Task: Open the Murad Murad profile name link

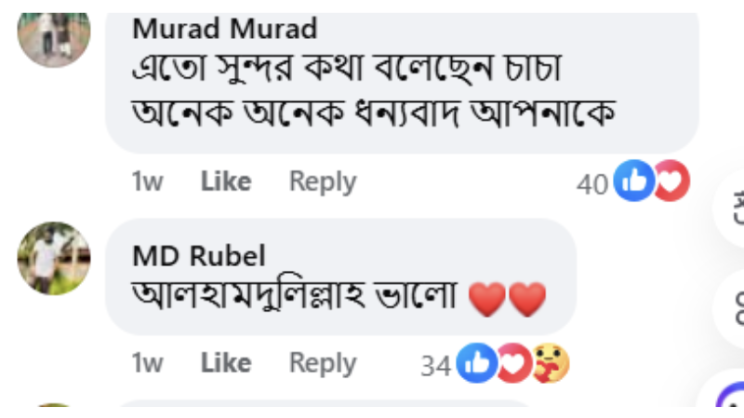Action: (x=224, y=28)
